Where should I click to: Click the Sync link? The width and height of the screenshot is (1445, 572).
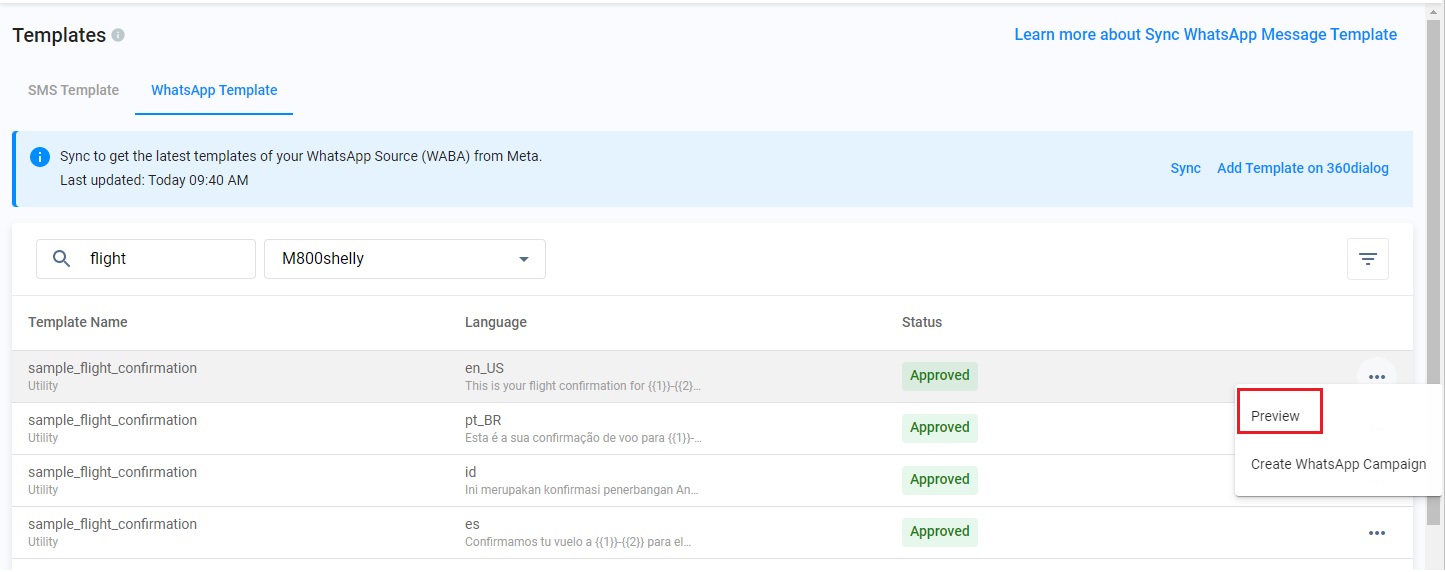1185,168
